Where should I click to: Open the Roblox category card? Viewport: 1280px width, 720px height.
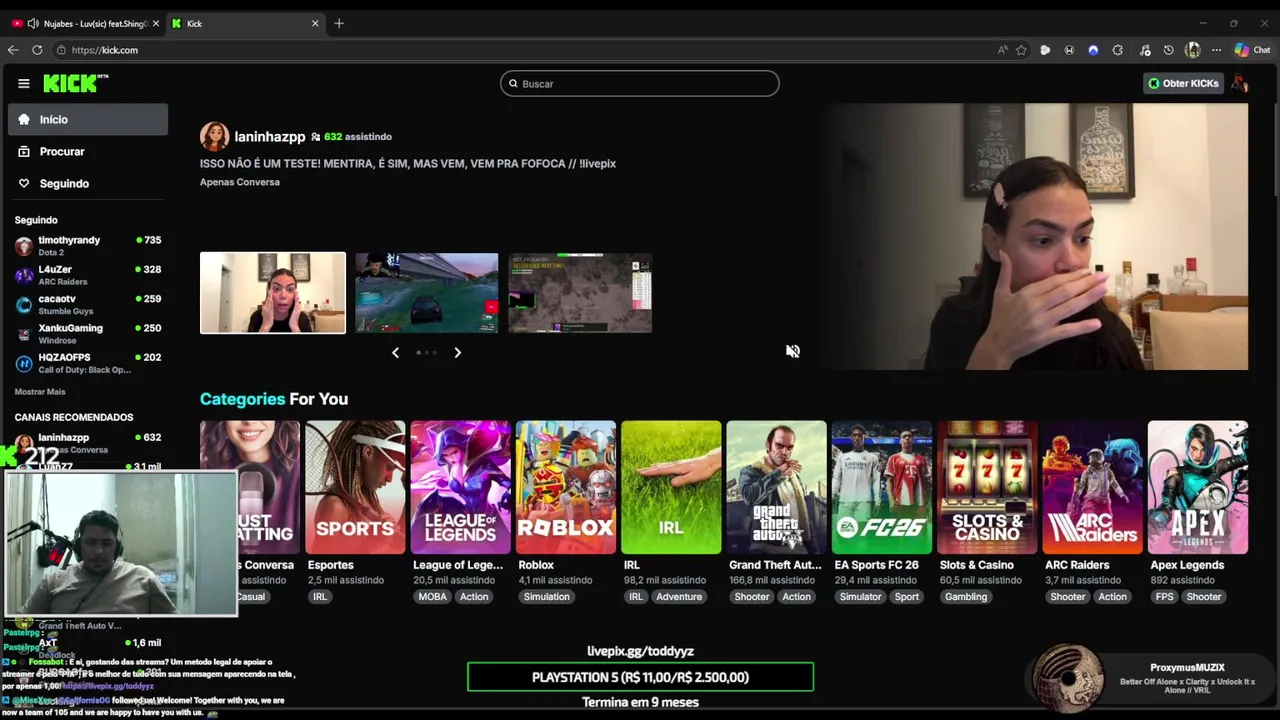pos(566,487)
